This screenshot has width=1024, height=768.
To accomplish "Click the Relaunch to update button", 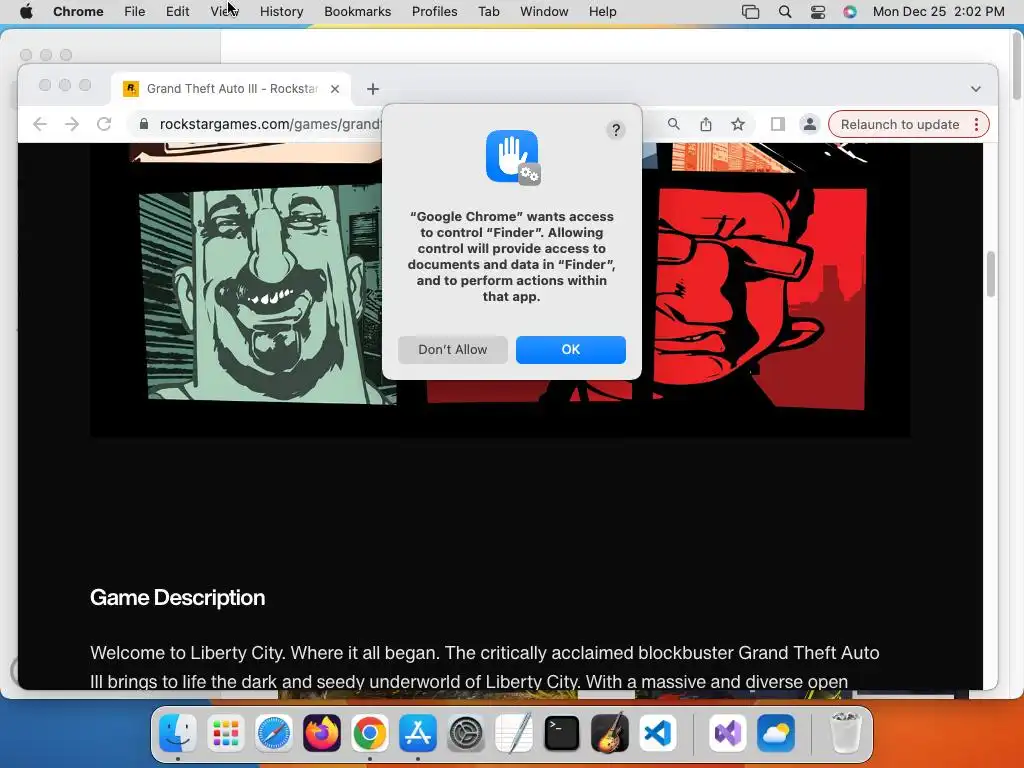I will click(x=899, y=124).
